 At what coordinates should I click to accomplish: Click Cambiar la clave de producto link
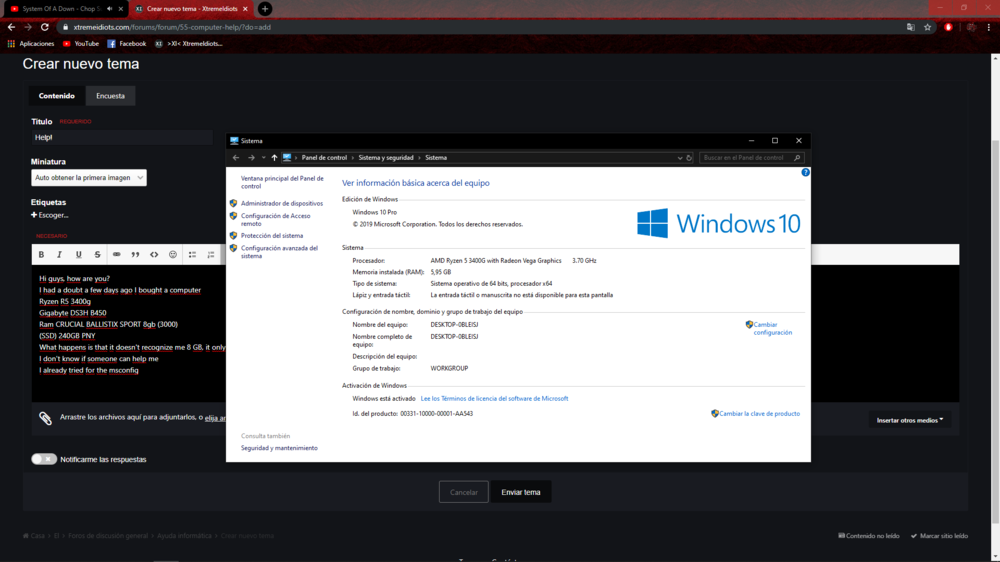pyautogui.click(x=759, y=413)
